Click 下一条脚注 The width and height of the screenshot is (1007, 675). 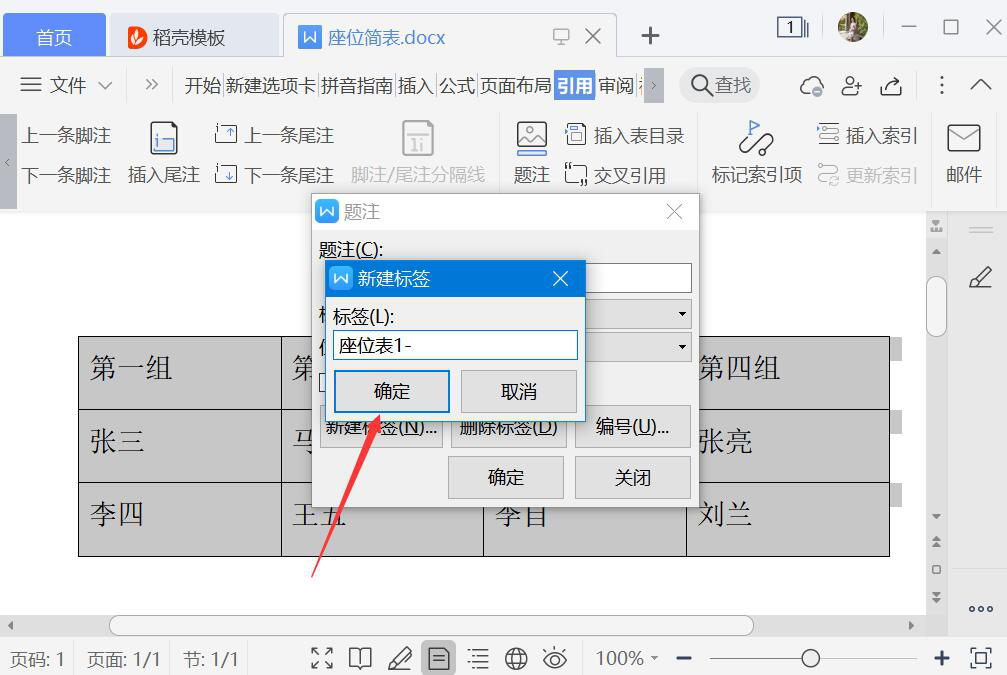(x=66, y=175)
